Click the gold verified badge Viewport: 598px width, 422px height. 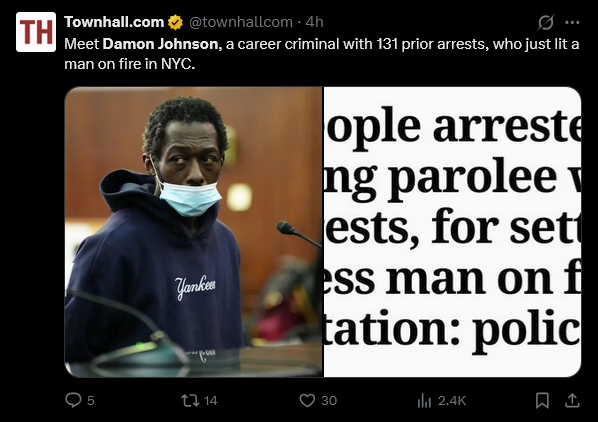pos(175,22)
